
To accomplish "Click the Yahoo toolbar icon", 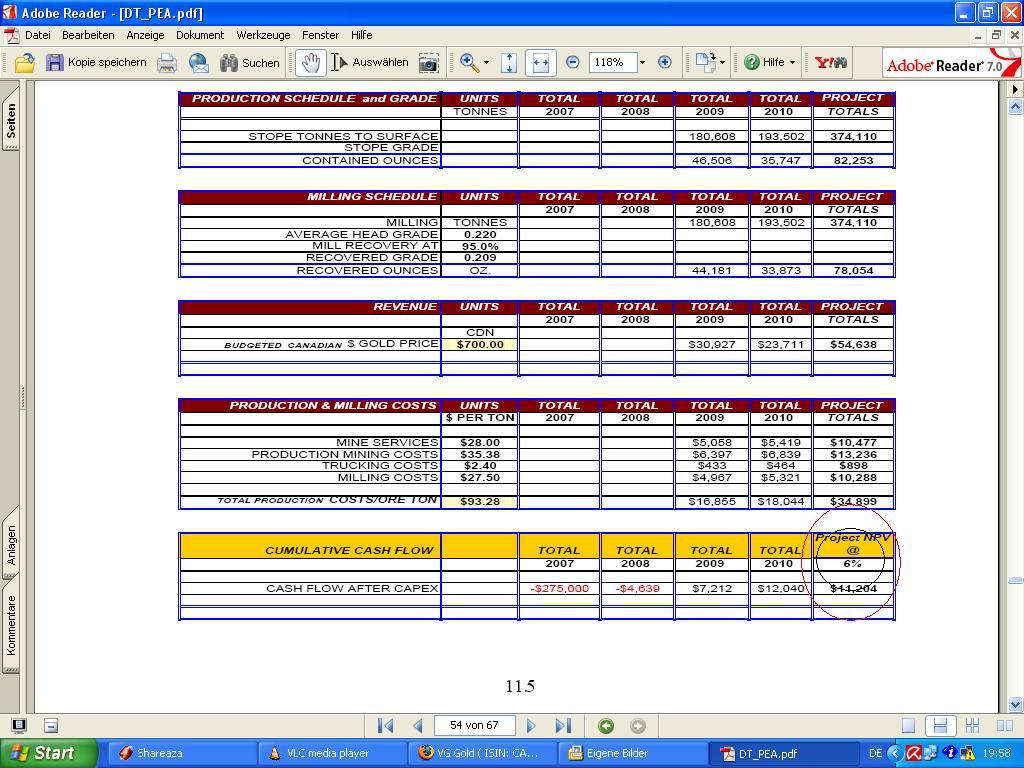I will (x=831, y=63).
